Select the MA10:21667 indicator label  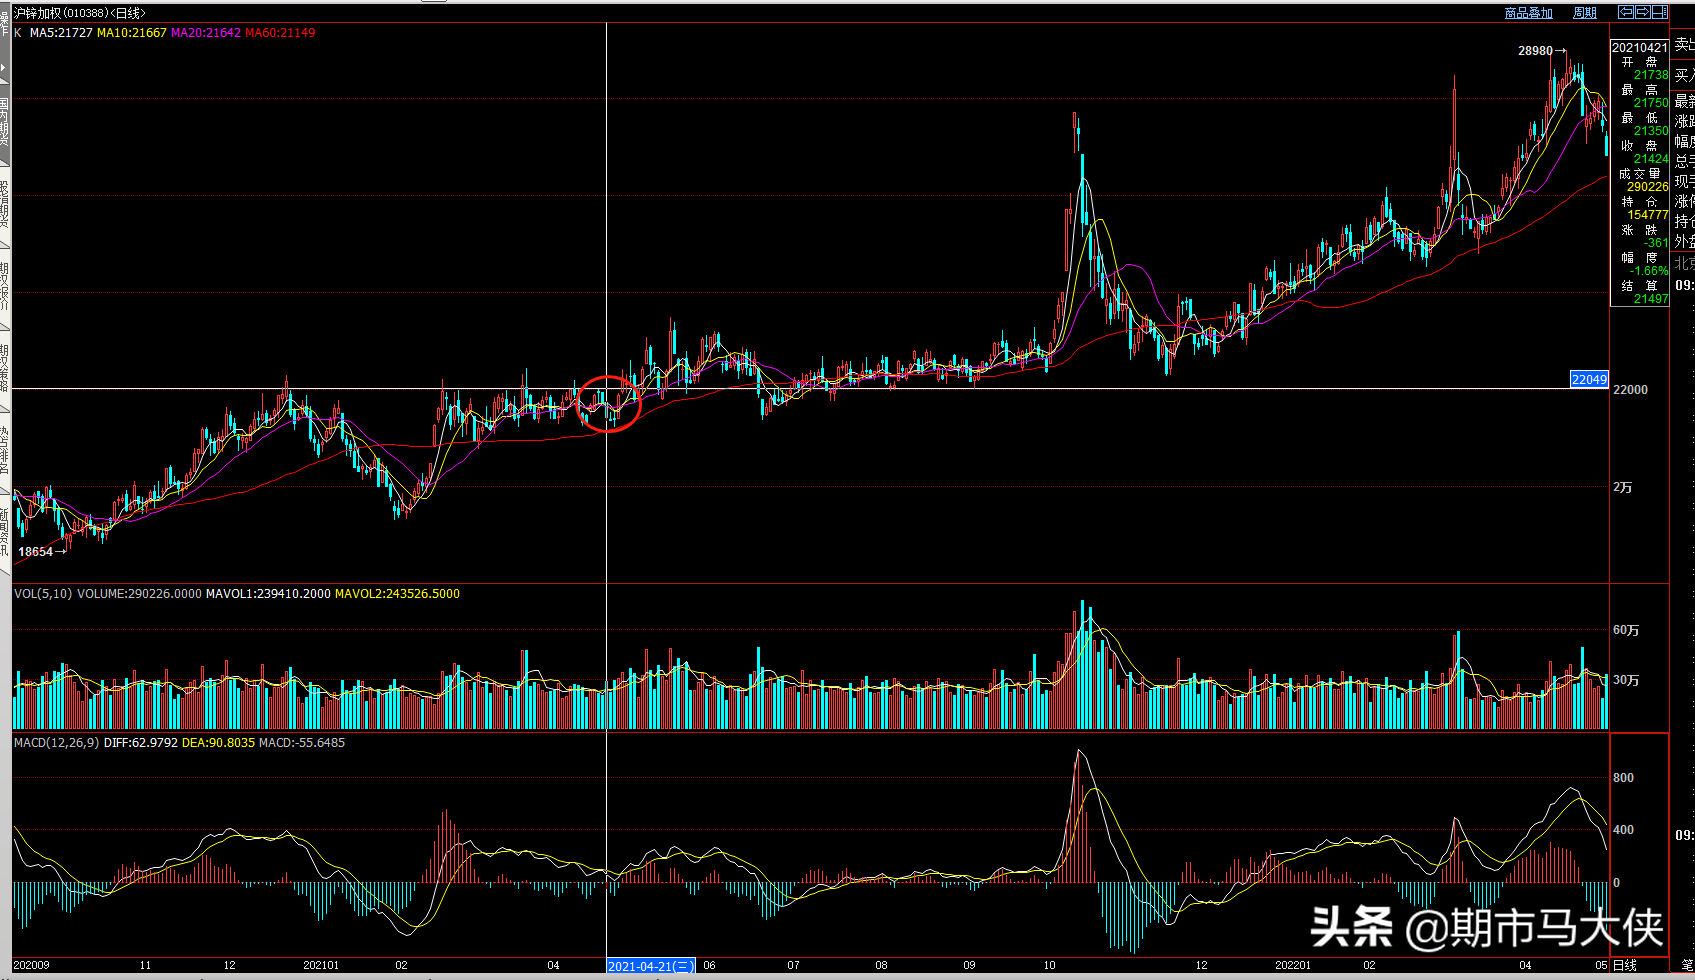click(132, 33)
